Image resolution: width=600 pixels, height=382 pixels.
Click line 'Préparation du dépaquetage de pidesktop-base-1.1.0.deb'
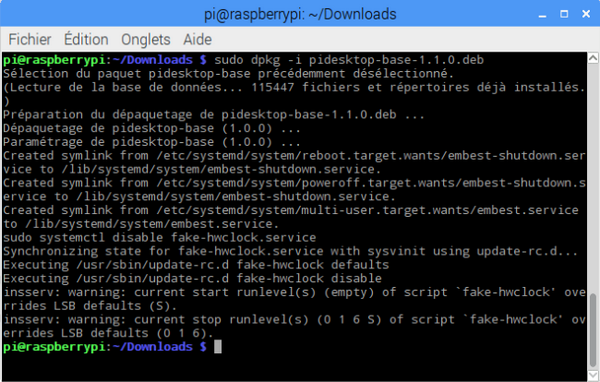[x=214, y=115]
